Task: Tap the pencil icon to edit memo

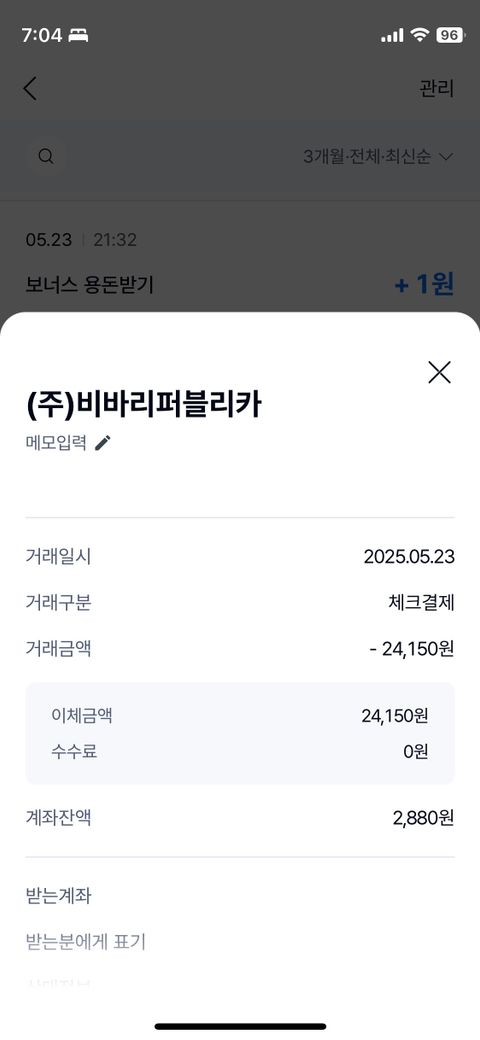Action: pos(102,443)
